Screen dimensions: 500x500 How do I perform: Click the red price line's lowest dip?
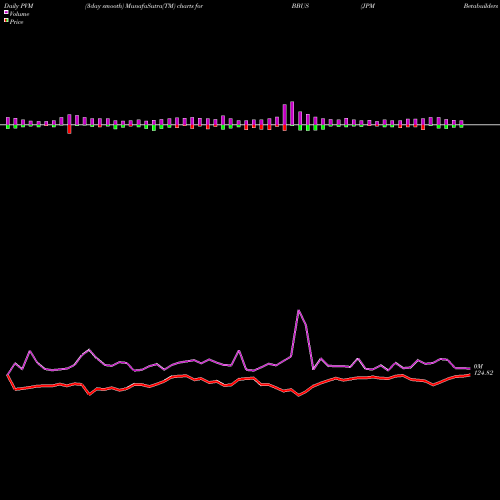299,395
